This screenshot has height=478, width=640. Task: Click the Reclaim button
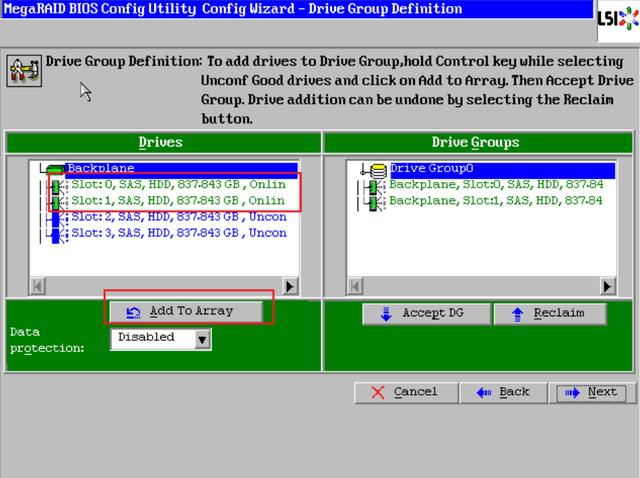click(x=550, y=313)
